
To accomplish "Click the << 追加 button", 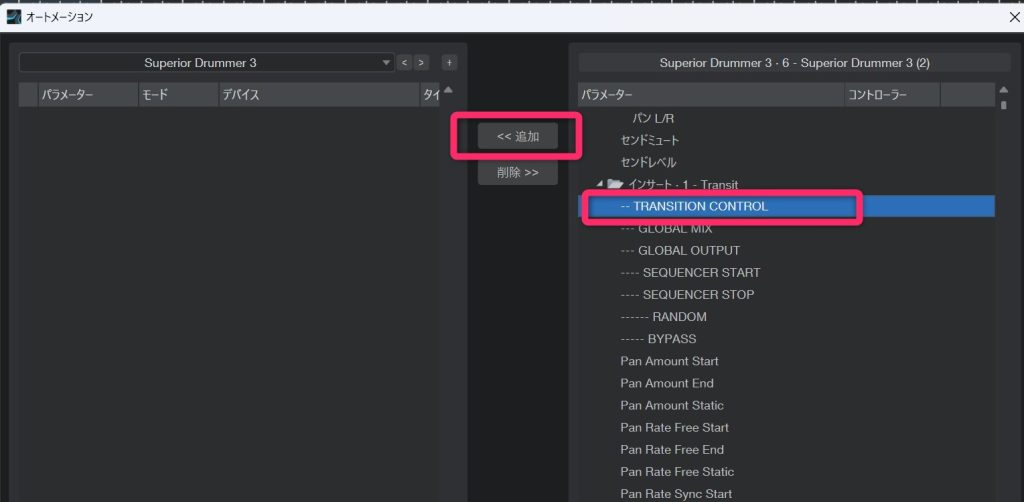I will click(x=517, y=136).
